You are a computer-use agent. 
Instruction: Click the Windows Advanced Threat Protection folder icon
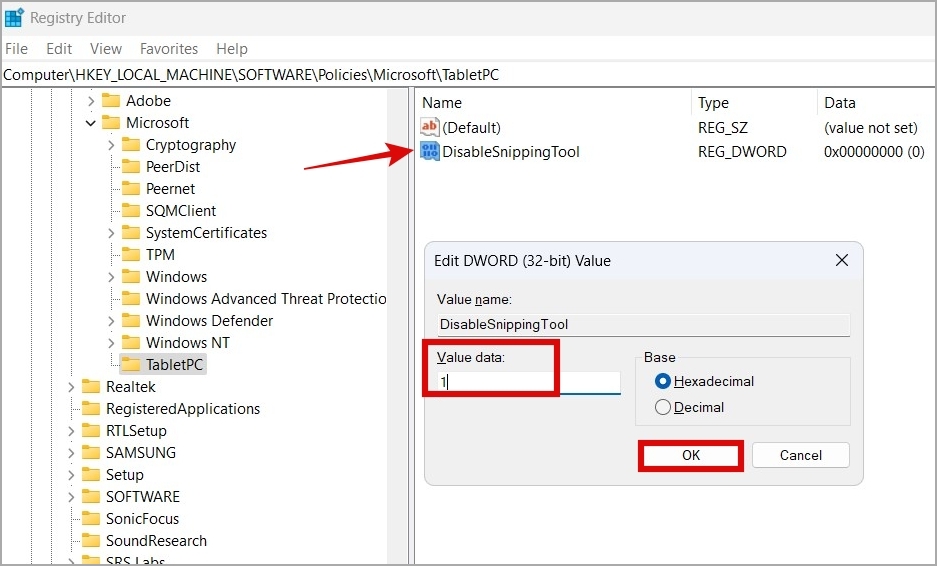(130, 298)
